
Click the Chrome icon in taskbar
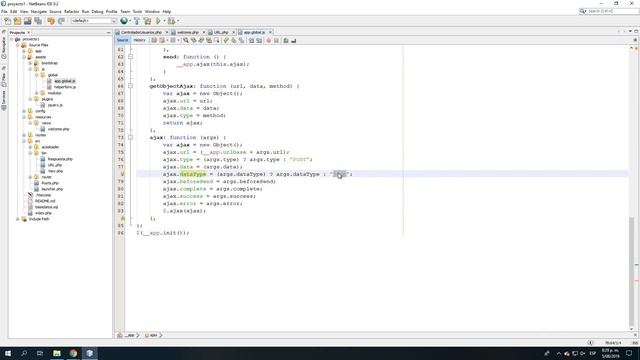click(x=73, y=353)
